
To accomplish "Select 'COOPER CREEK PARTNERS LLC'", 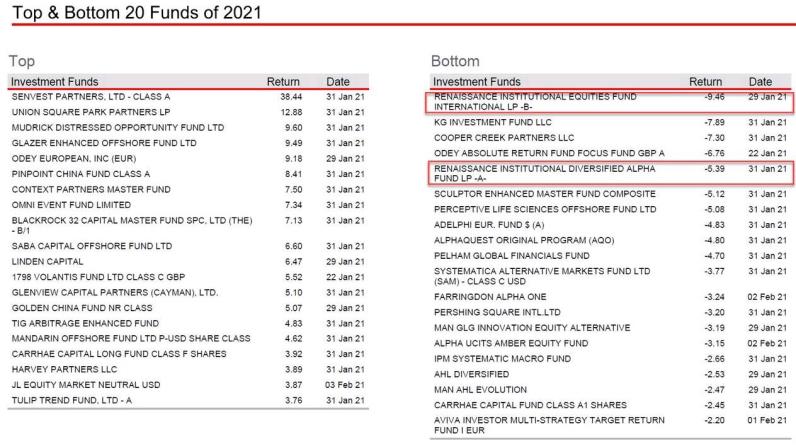I will click(x=504, y=138).
